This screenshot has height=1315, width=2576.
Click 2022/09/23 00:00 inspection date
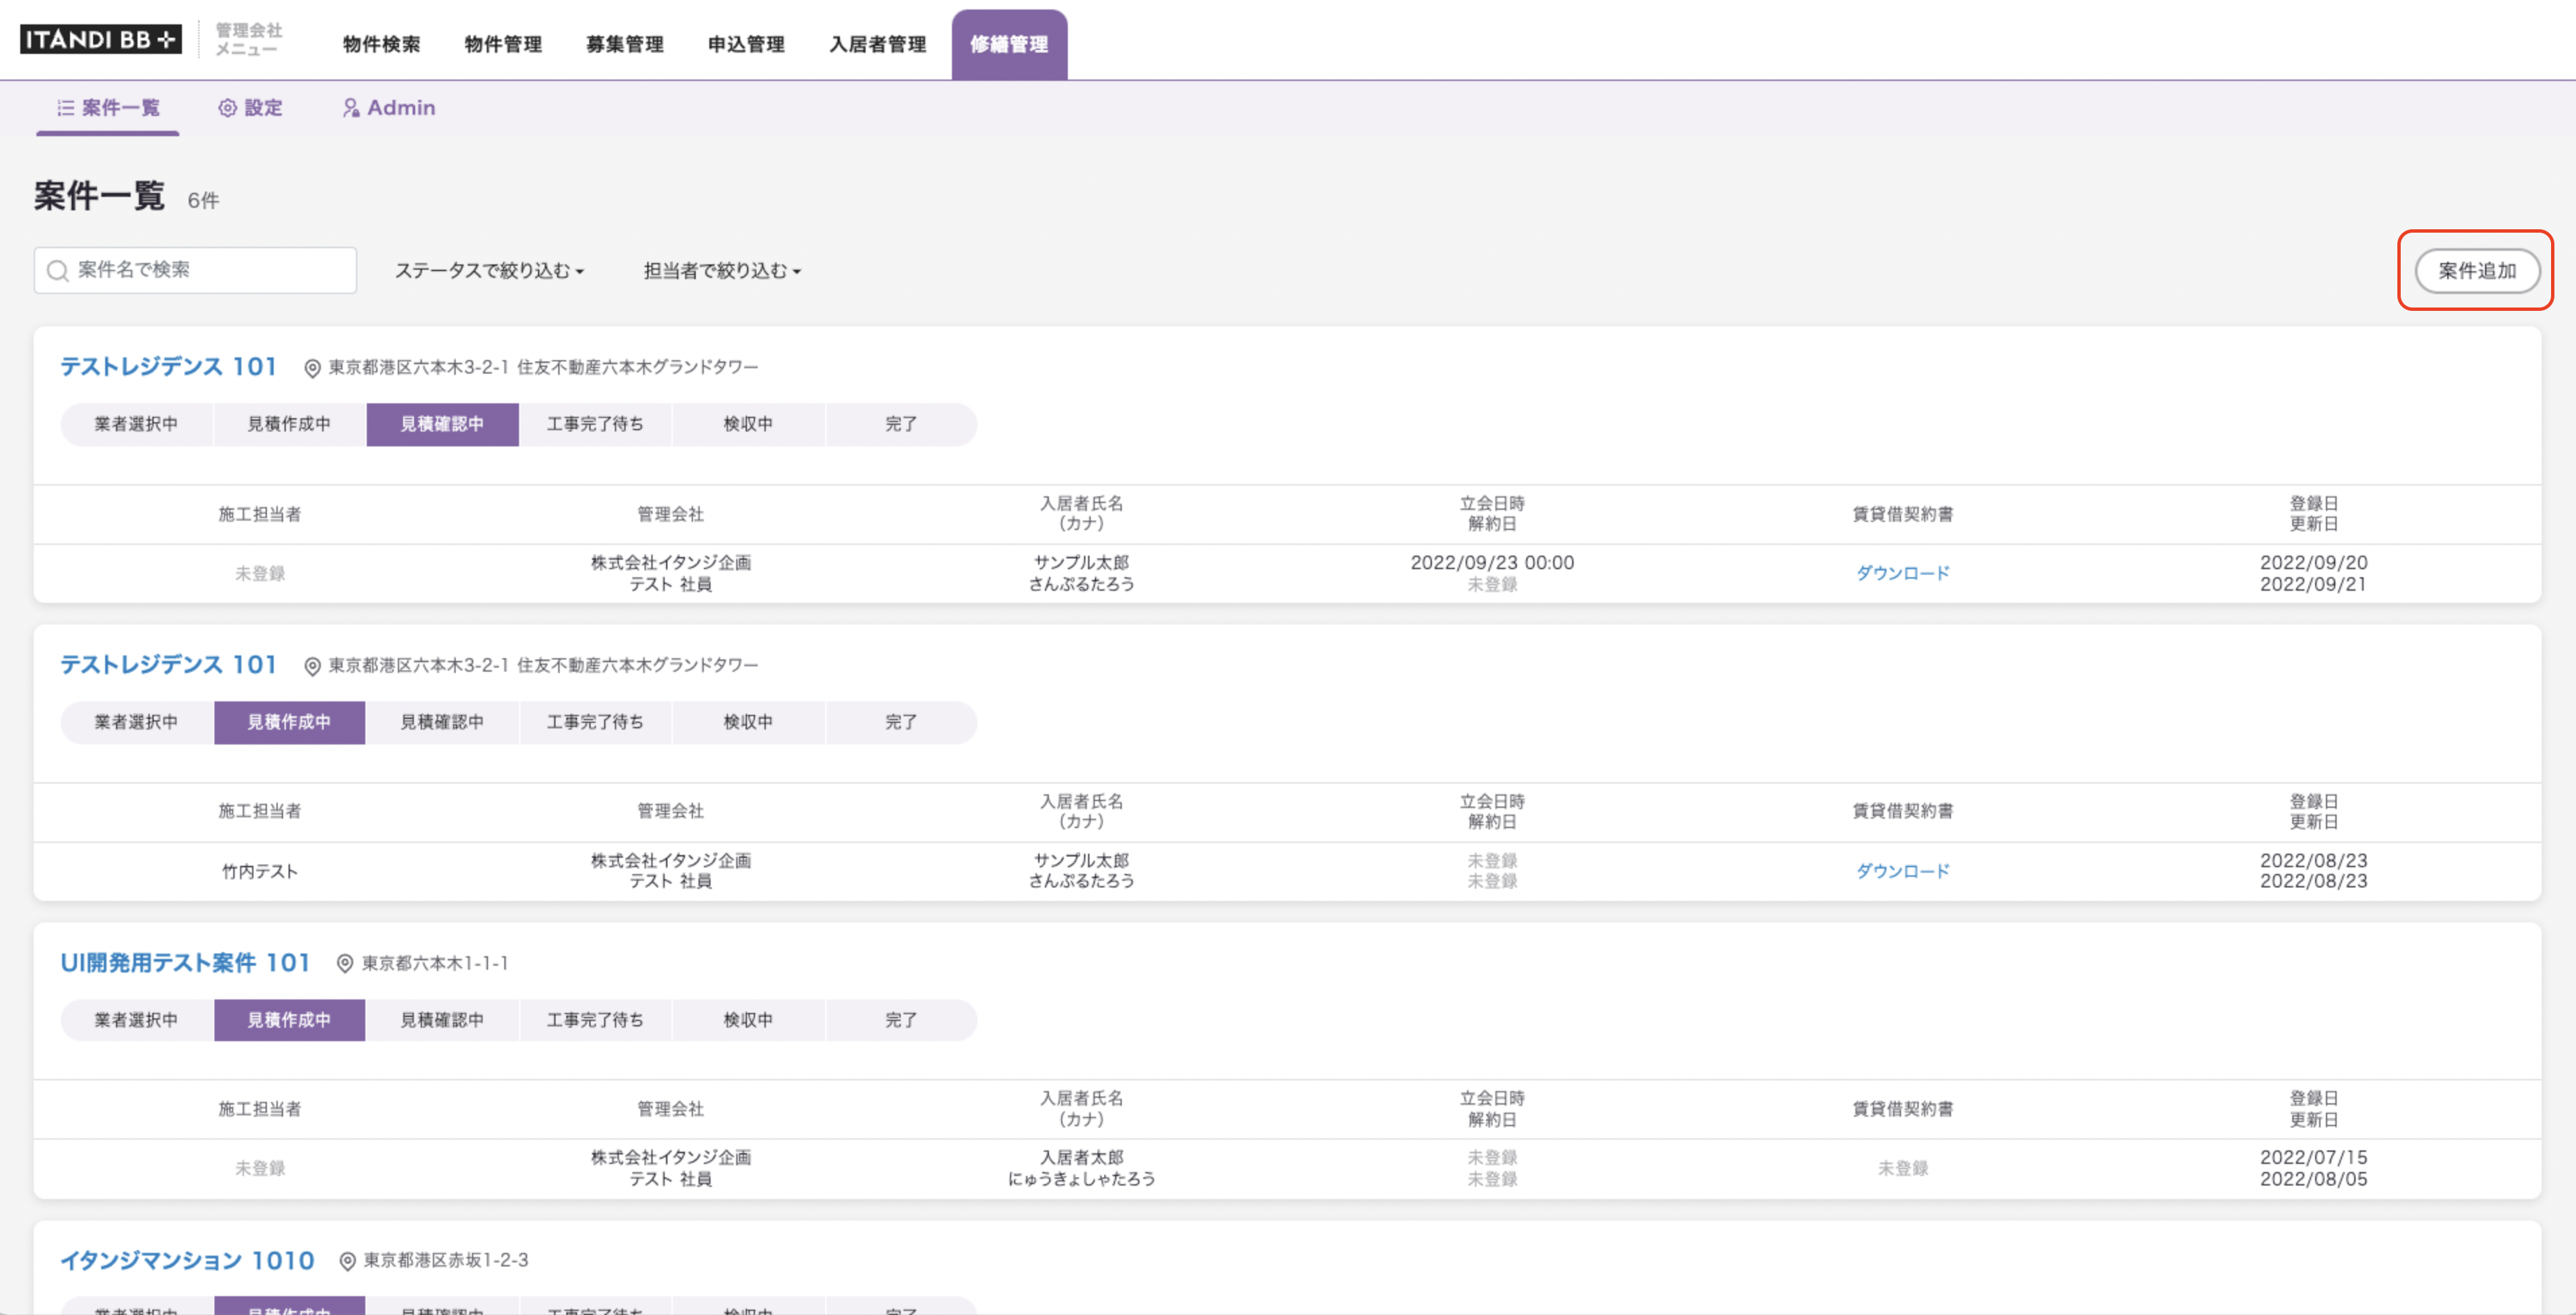(1492, 563)
